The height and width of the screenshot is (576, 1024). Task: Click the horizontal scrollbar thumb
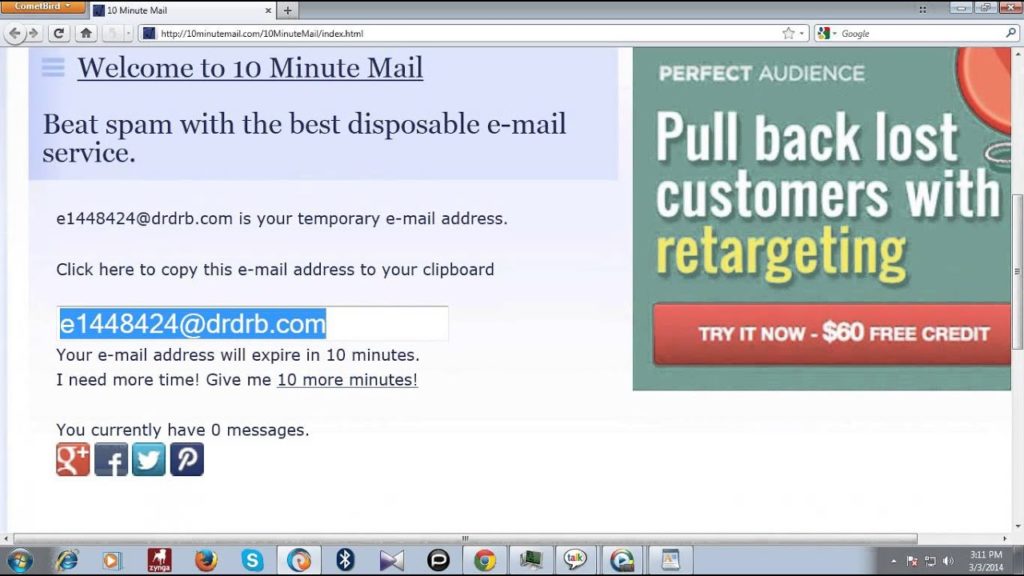click(x=465, y=539)
